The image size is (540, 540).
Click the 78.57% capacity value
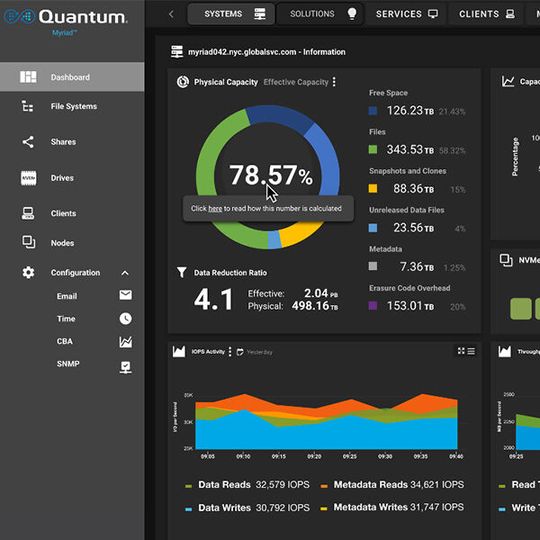click(x=271, y=175)
